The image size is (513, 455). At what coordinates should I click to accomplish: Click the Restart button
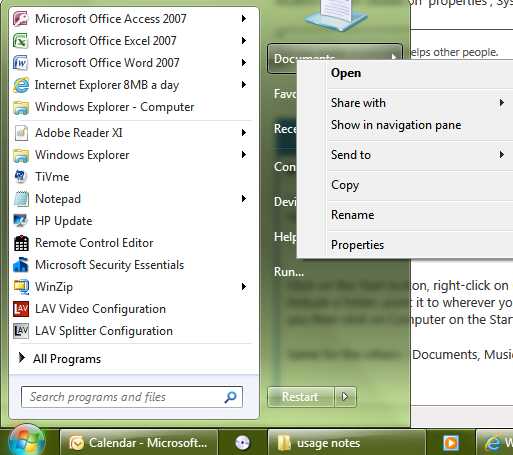[x=301, y=397]
